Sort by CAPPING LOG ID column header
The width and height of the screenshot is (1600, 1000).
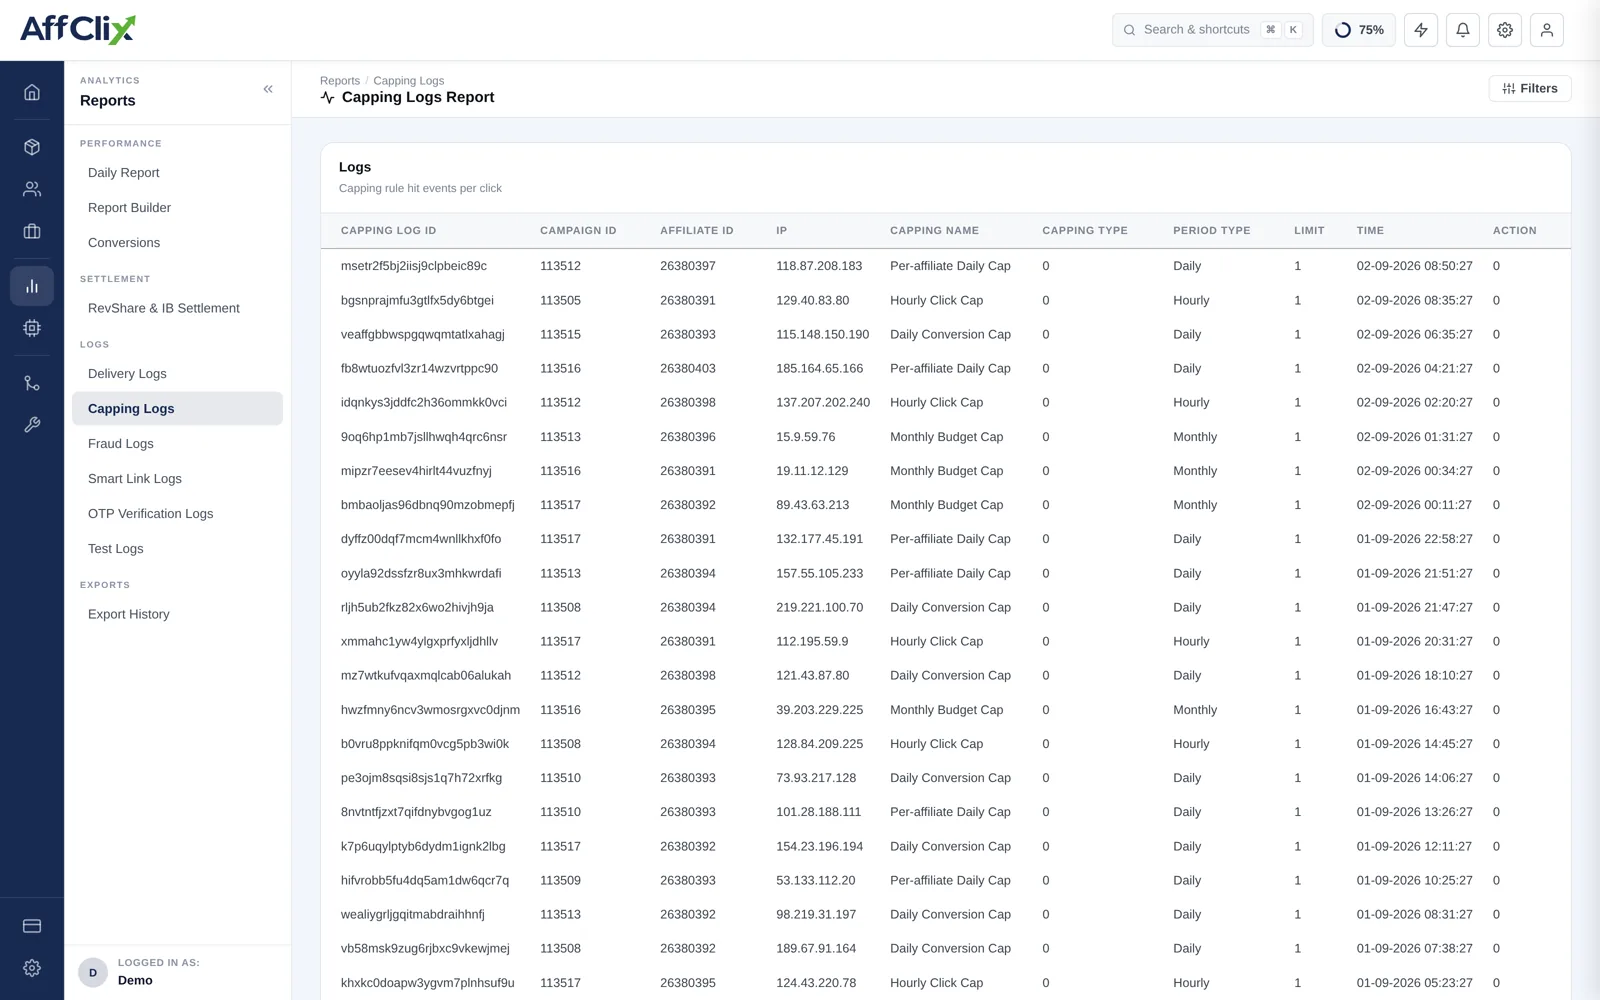point(388,231)
